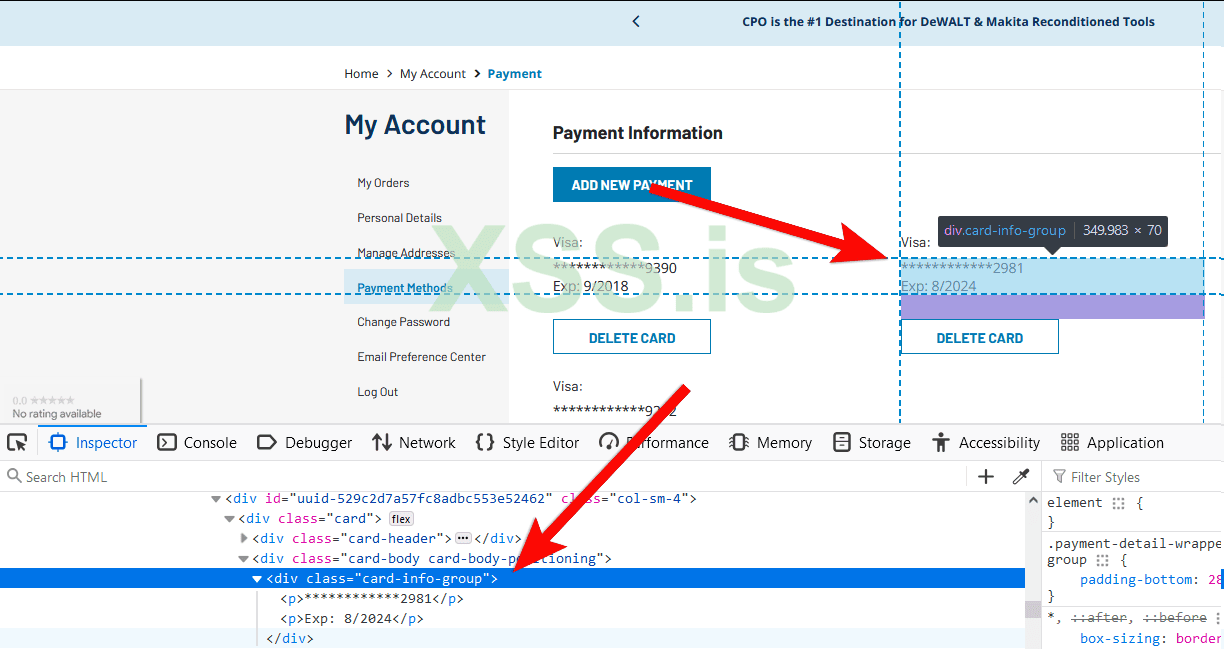Image resolution: width=1224 pixels, height=649 pixels.
Task: Collapse the card-body div node
Action: 244,559
